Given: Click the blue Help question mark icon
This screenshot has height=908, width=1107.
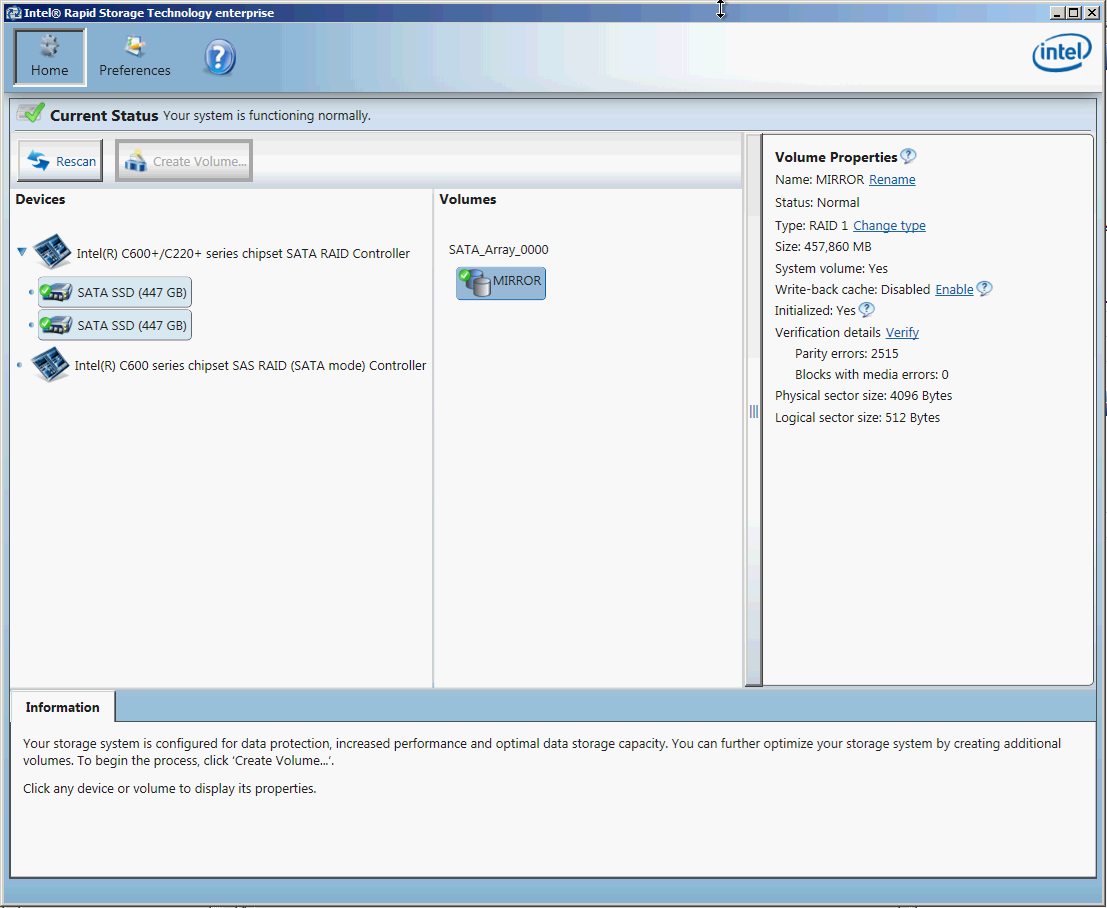Looking at the screenshot, I should 220,58.
